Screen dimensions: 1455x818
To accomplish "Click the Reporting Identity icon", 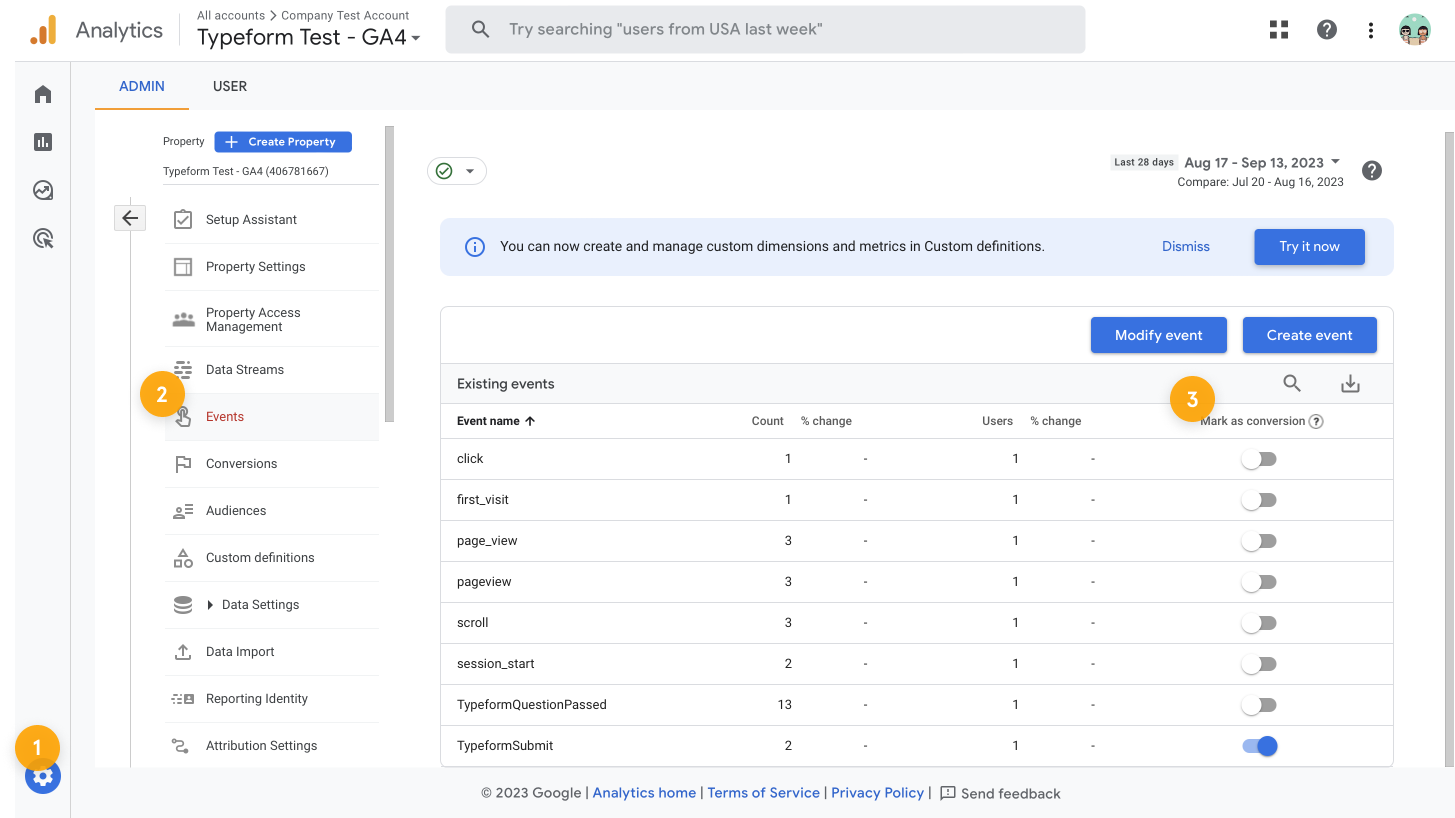I will pyautogui.click(x=183, y=698).
